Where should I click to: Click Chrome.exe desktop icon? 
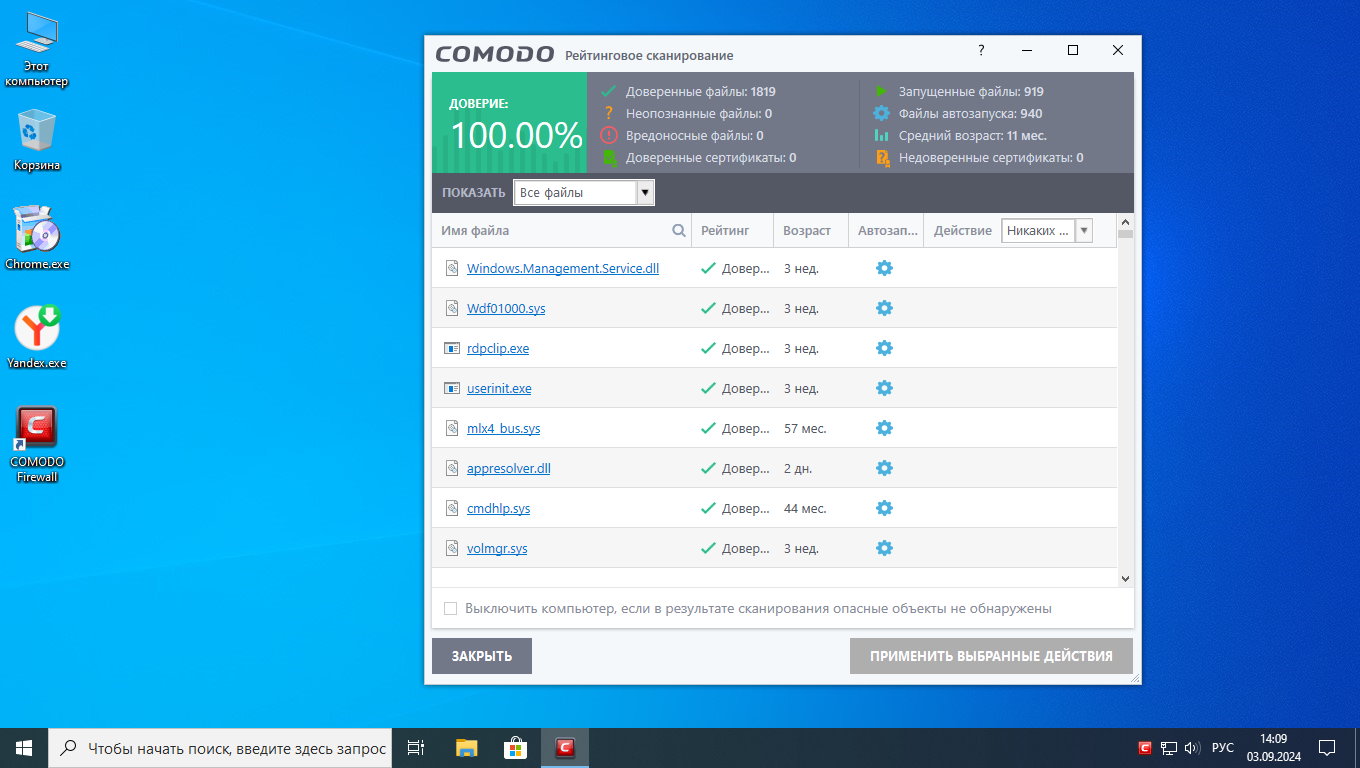37,237
